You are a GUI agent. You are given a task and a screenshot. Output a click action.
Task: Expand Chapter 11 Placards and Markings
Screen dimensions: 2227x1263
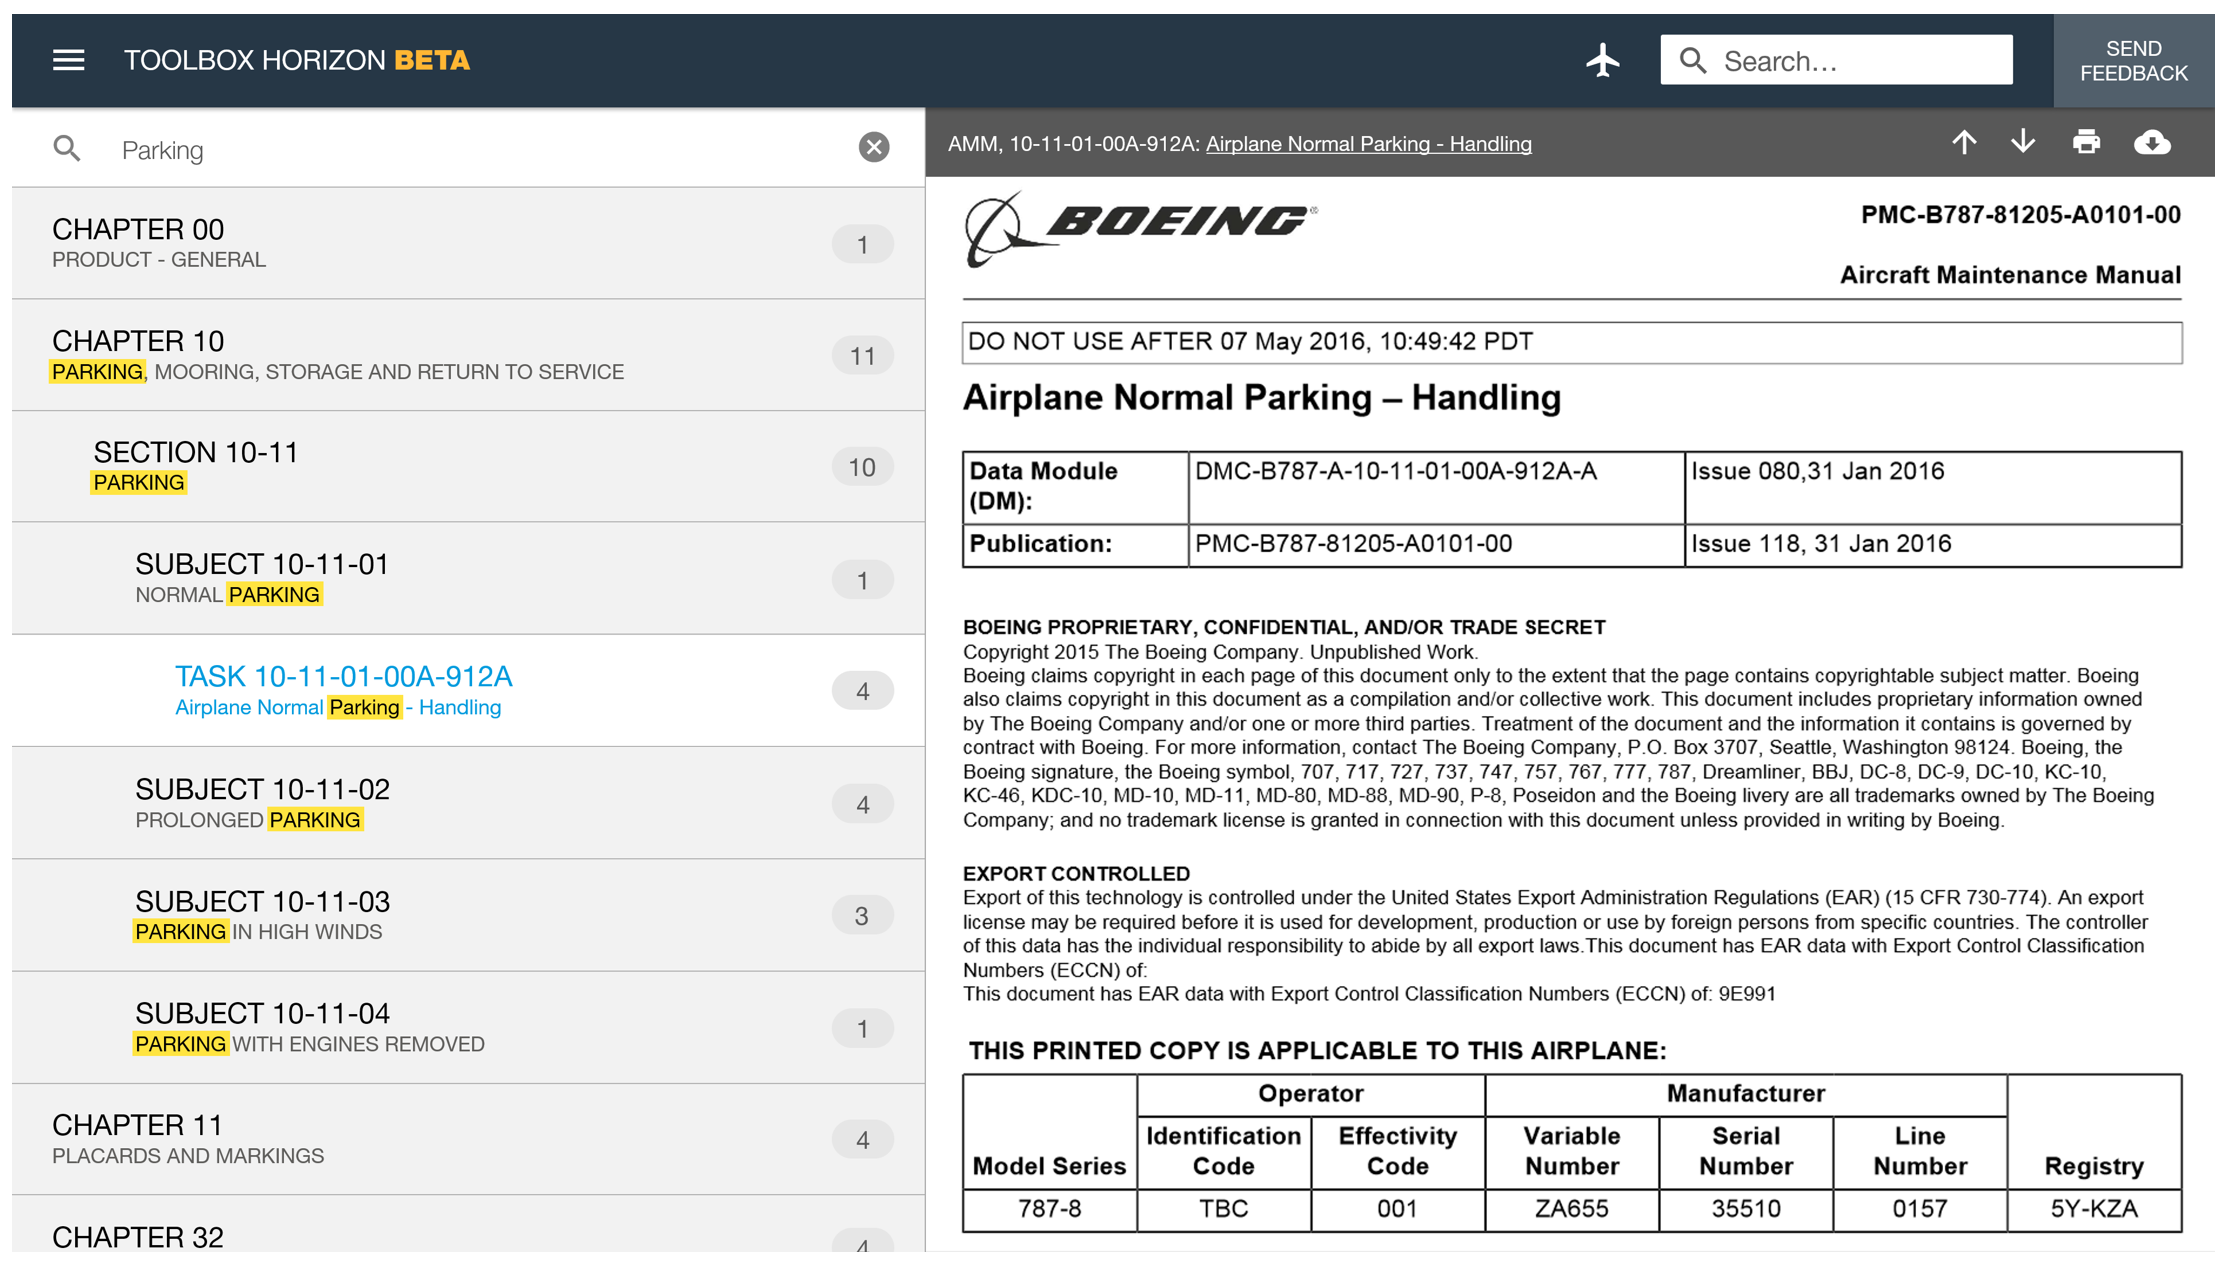pos(468,1139)
